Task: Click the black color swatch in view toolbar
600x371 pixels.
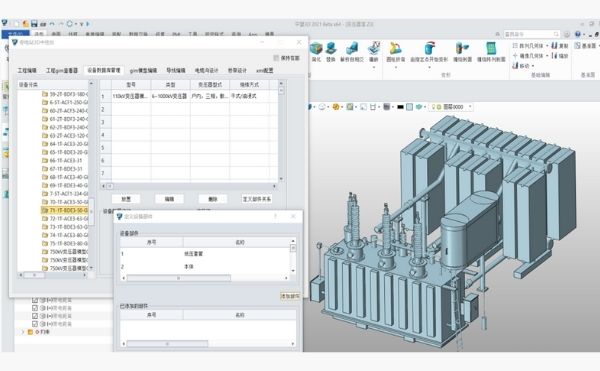Action: (400, 107)
